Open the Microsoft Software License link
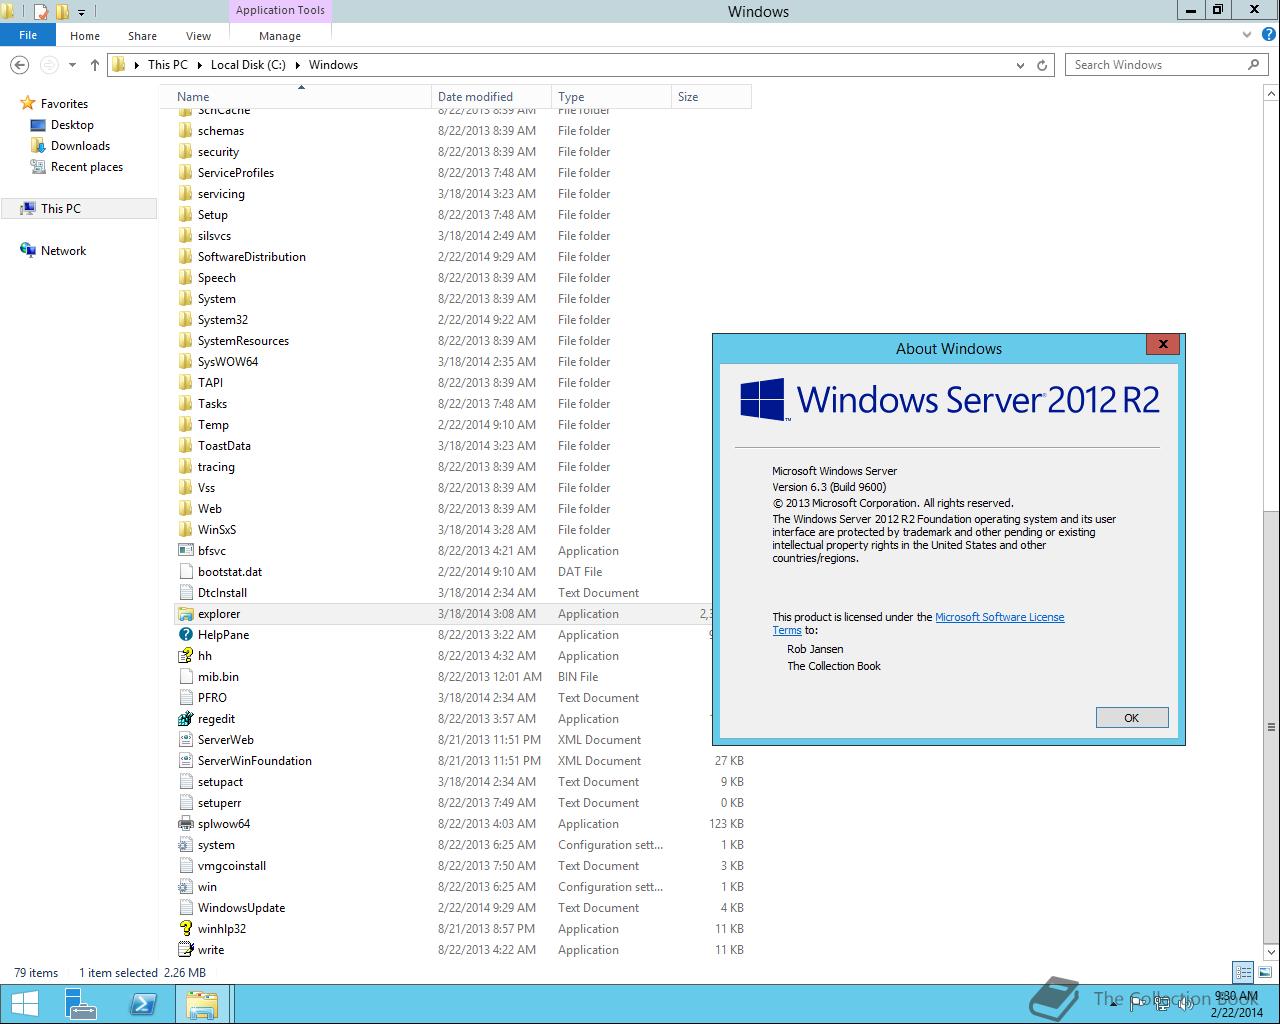This screenshot has height=1024, width=1280. pyautogui.click(x=999, y=617)
